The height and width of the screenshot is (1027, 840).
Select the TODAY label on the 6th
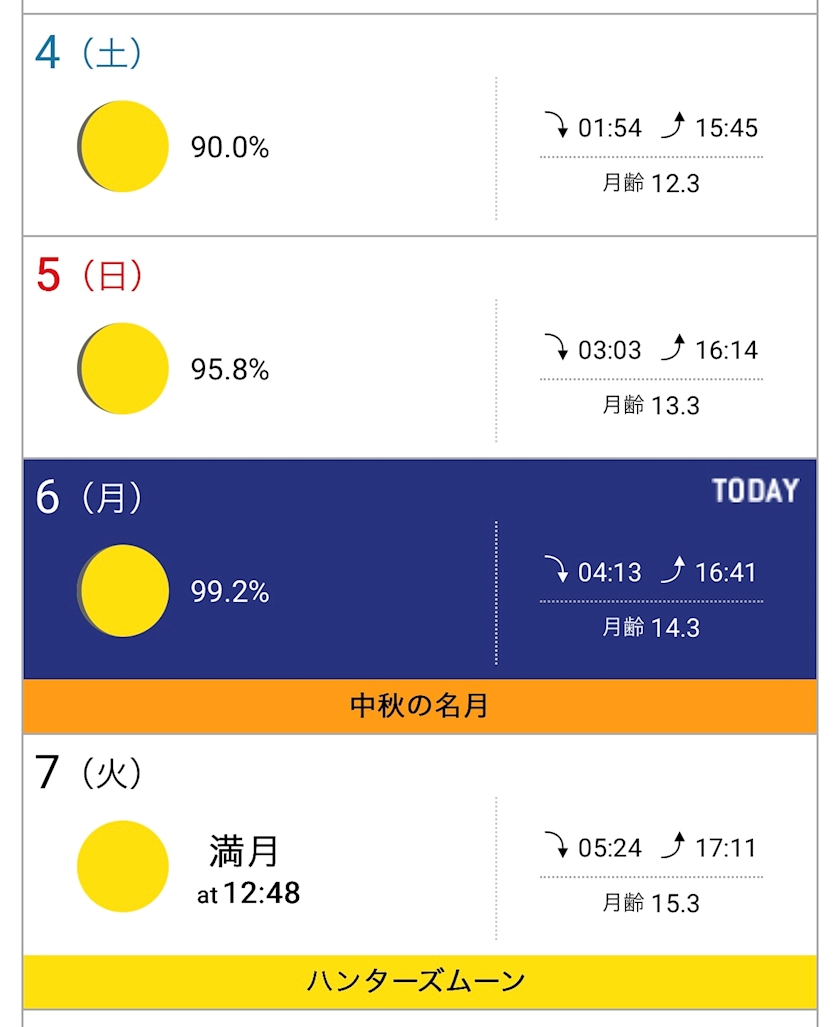[x=755, y=491]
